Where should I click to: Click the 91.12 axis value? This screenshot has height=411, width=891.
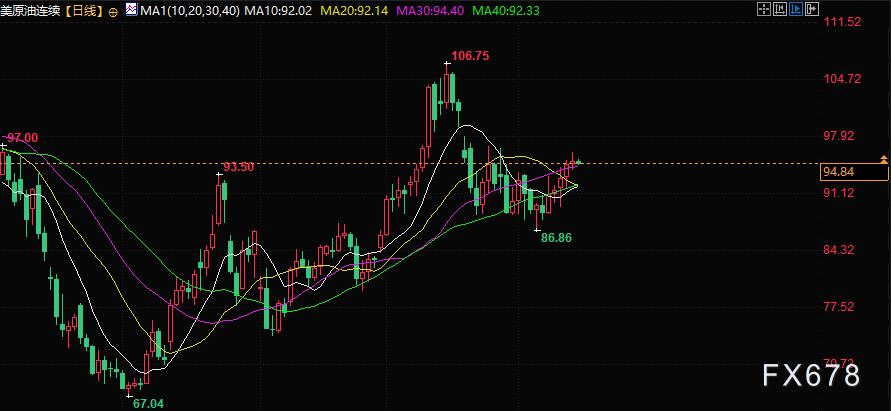click(x=839, y=193)
